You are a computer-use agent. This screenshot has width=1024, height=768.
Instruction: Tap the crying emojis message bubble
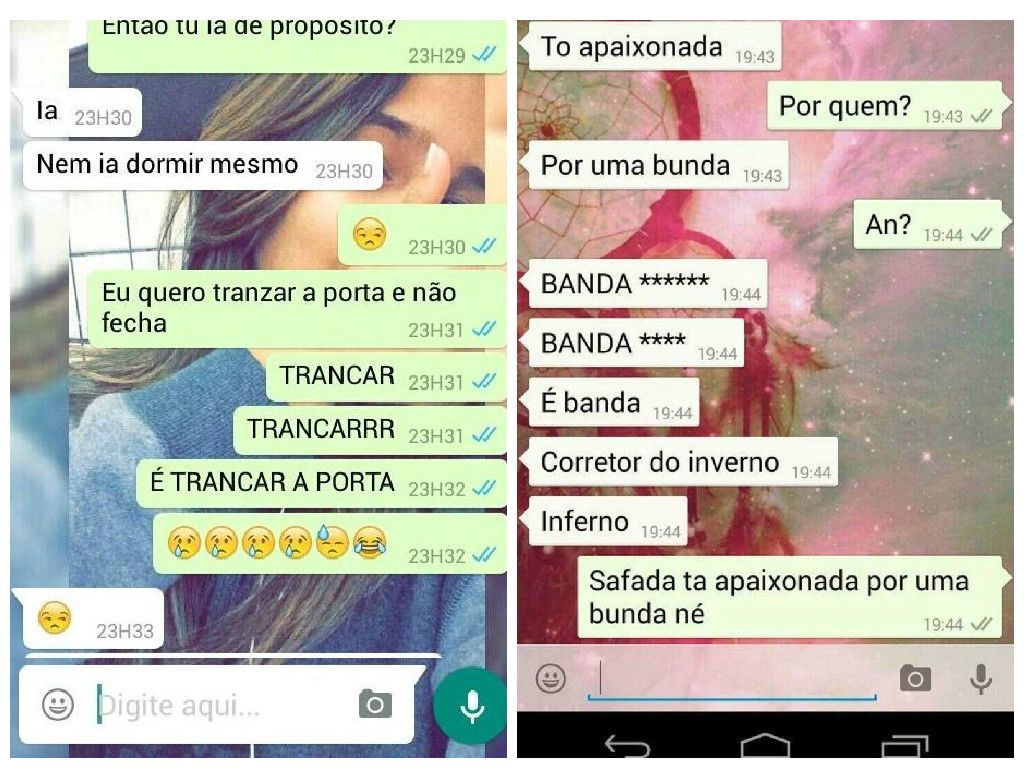point(330,544)
